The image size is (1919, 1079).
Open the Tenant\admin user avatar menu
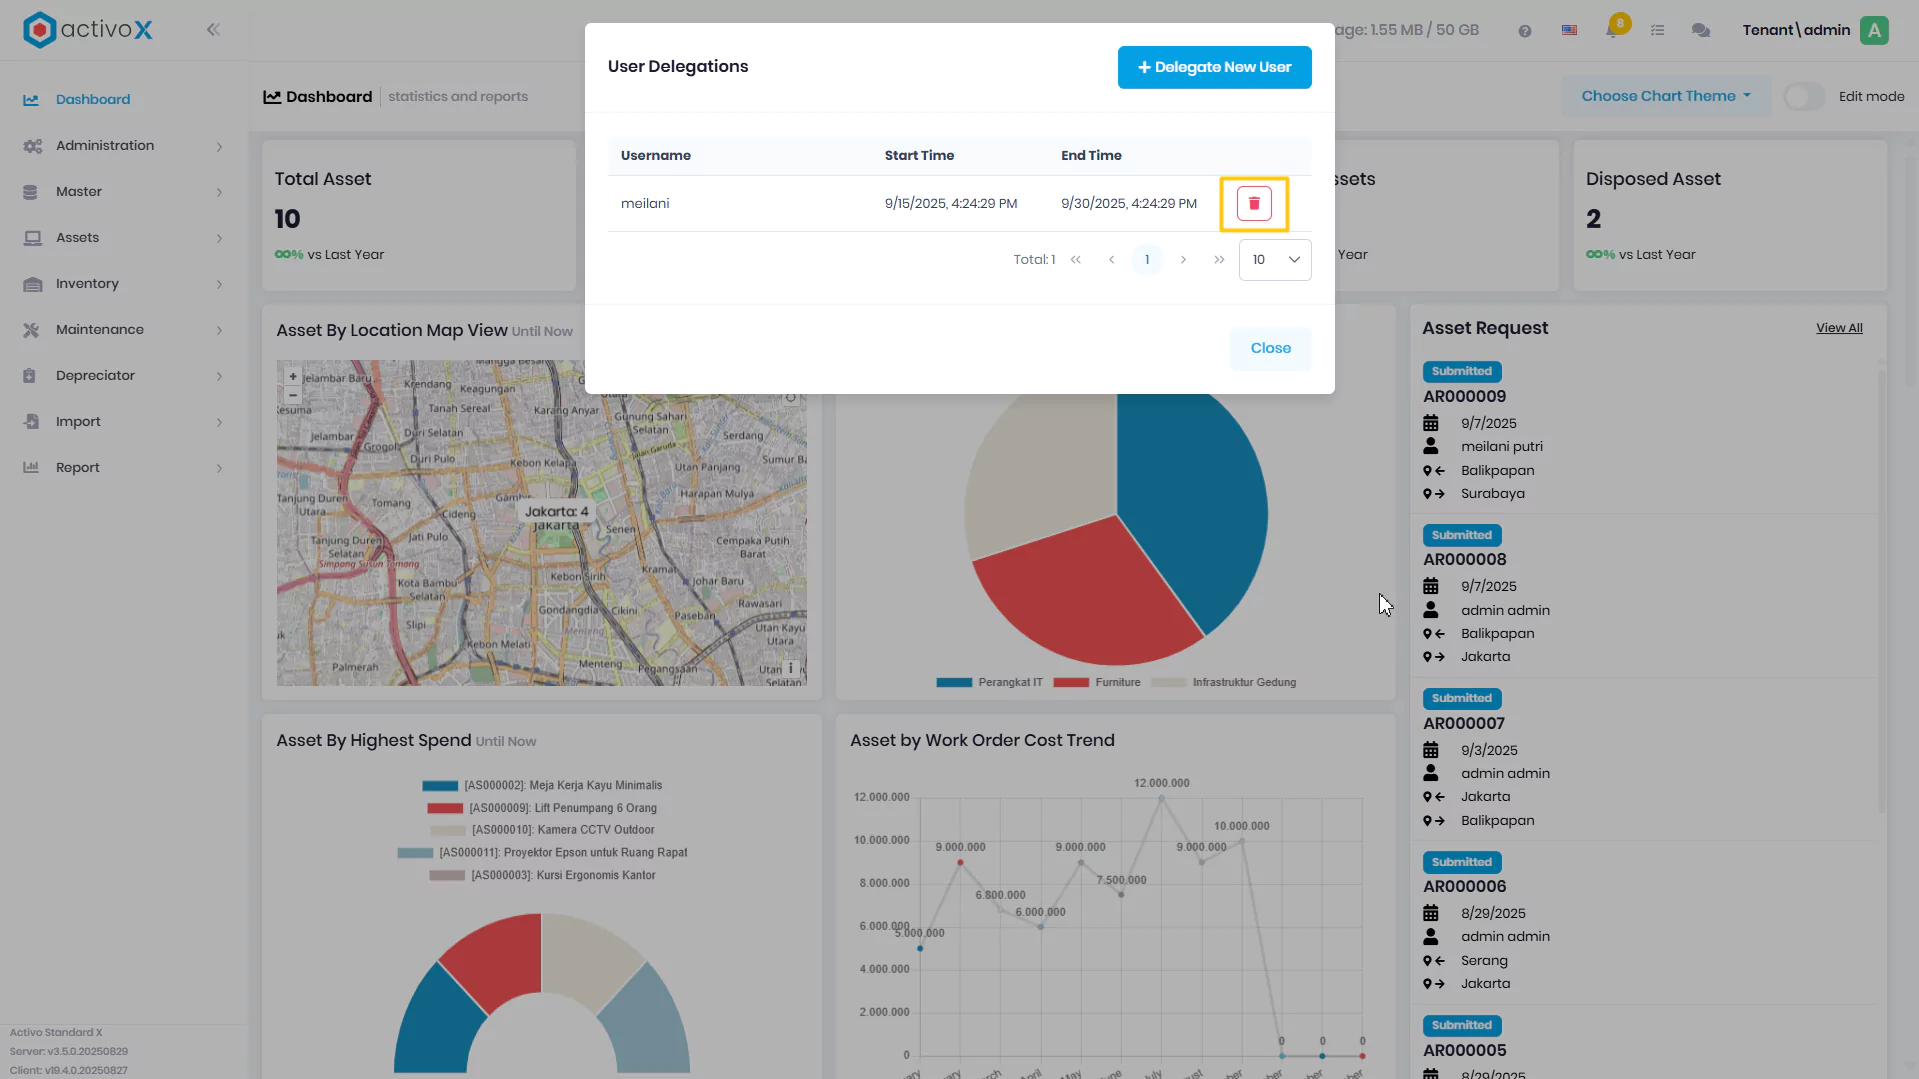pos(1875,30)
